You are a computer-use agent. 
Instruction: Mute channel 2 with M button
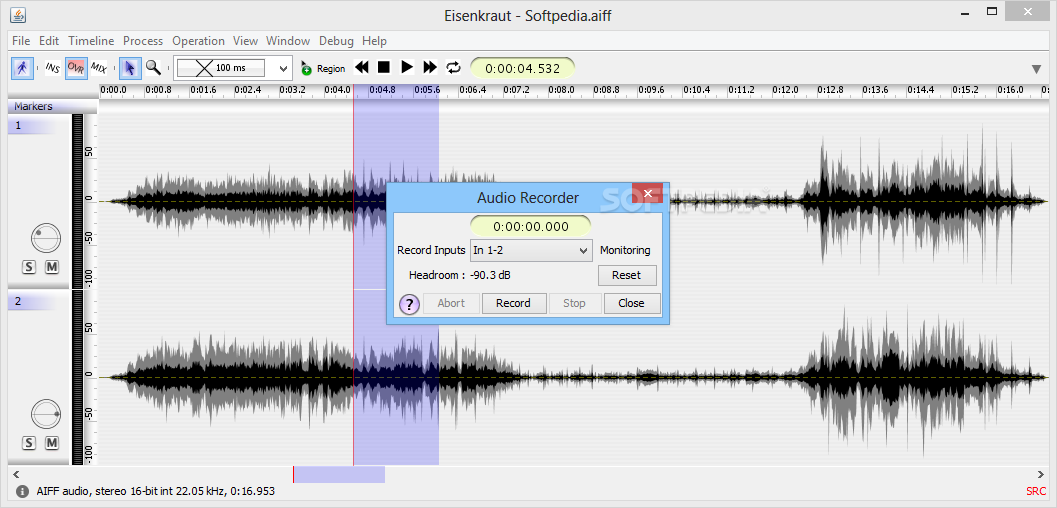tap(52, 443)
